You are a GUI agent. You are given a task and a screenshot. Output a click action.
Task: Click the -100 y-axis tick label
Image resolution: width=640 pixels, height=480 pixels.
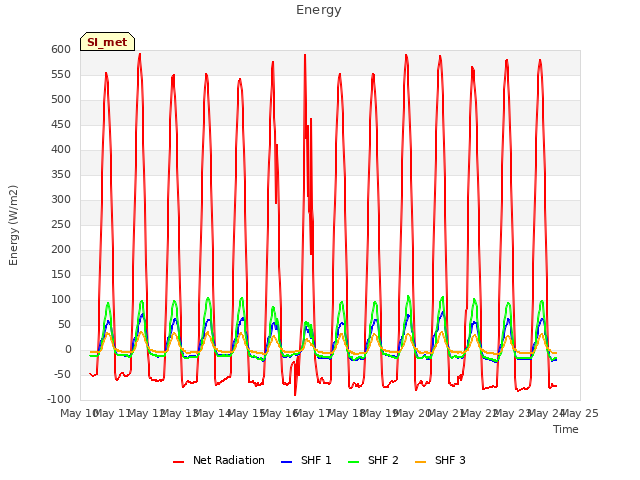(x=59, y=400)
